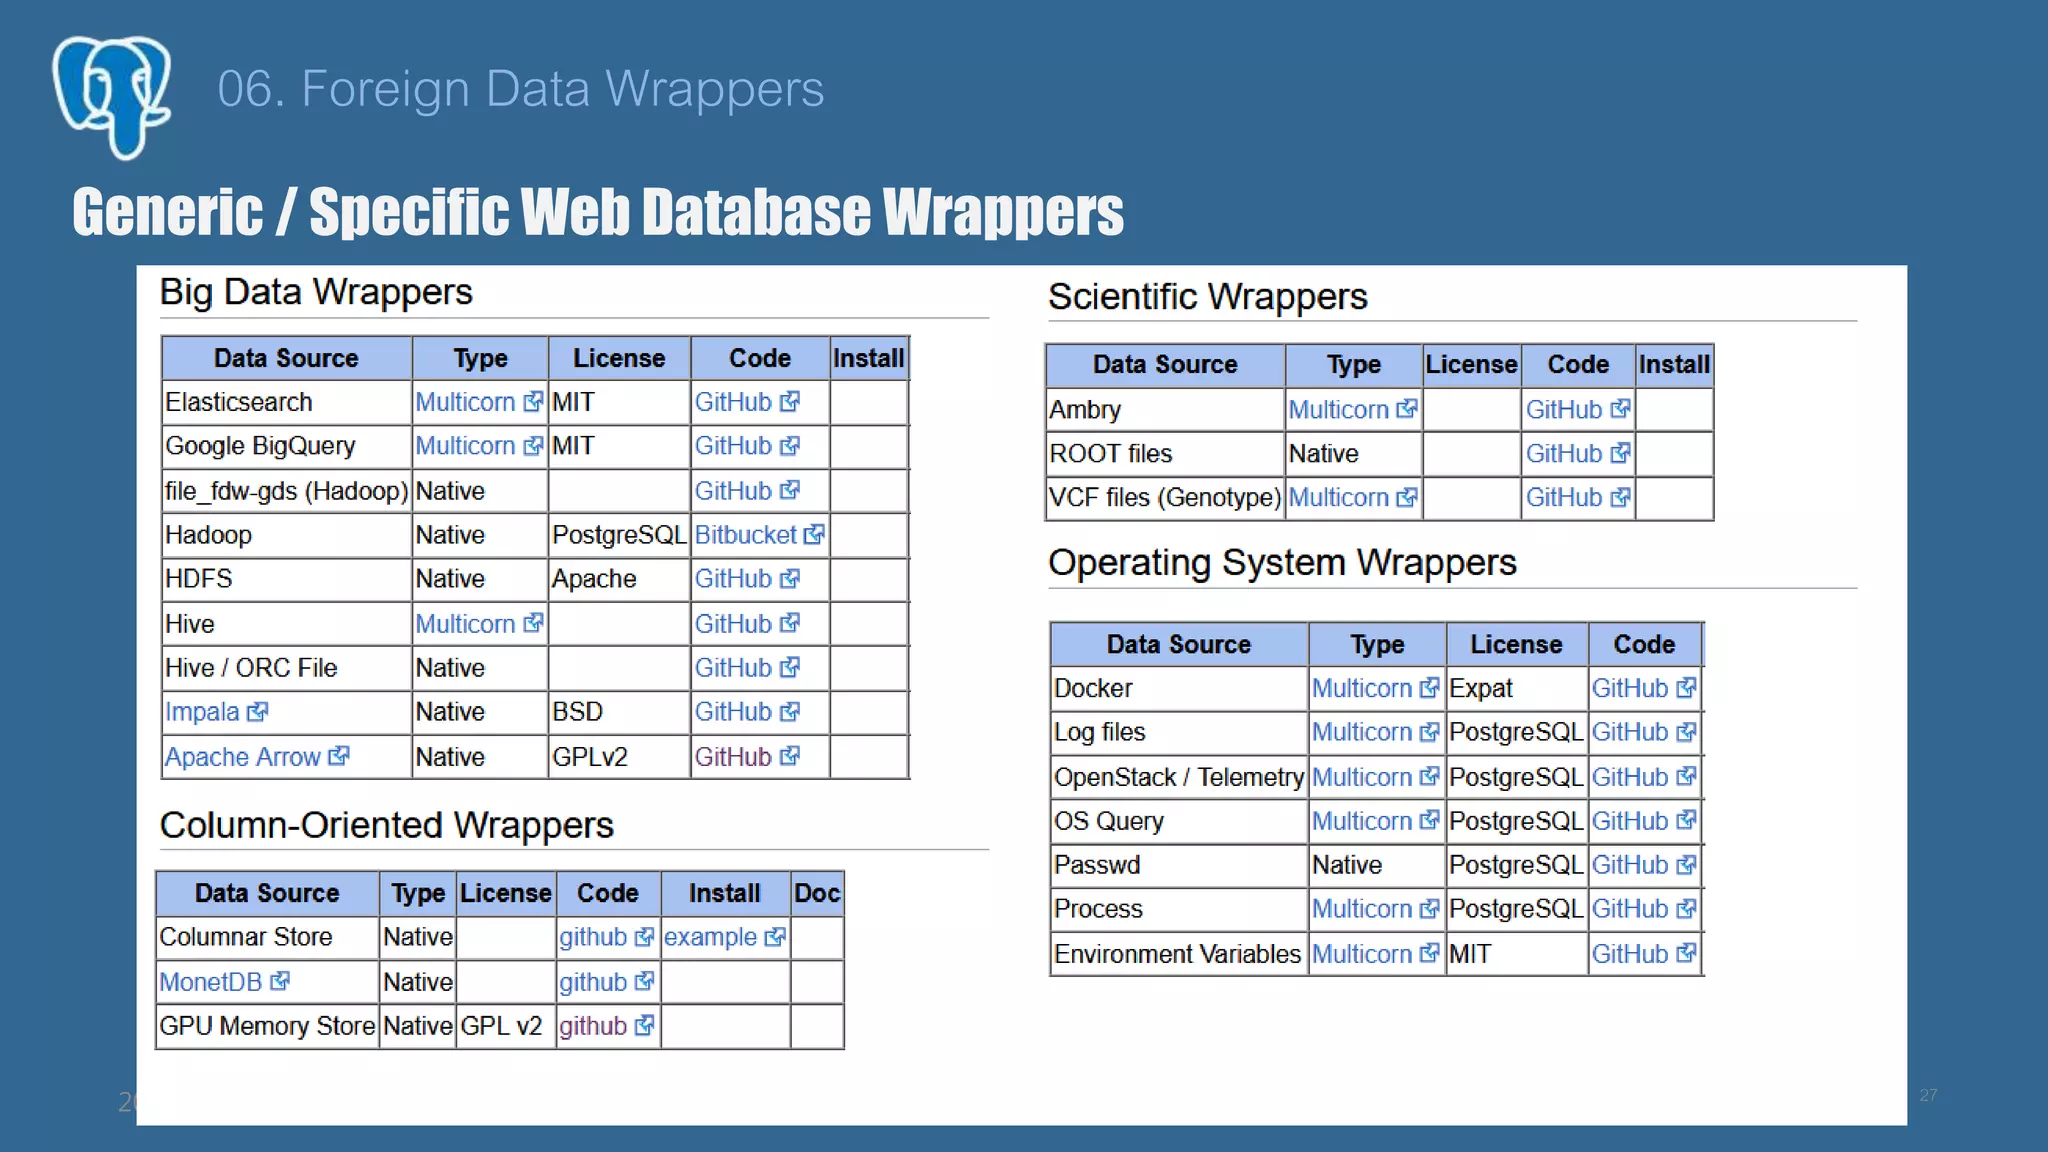Open GitHub link in the Process row

(1644, 909)
